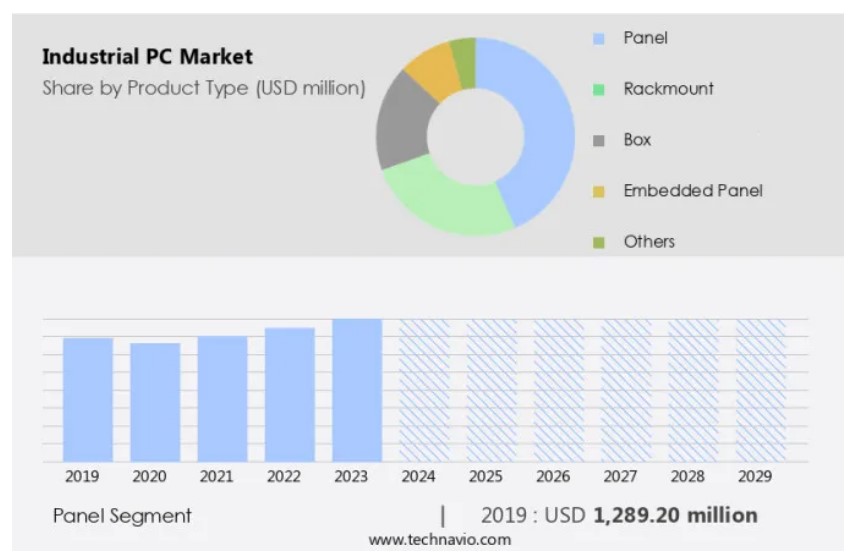Screen dimensions: 853x559
Task: Click the blue Panel legend swatch
Action: click(x=599, y=38)
